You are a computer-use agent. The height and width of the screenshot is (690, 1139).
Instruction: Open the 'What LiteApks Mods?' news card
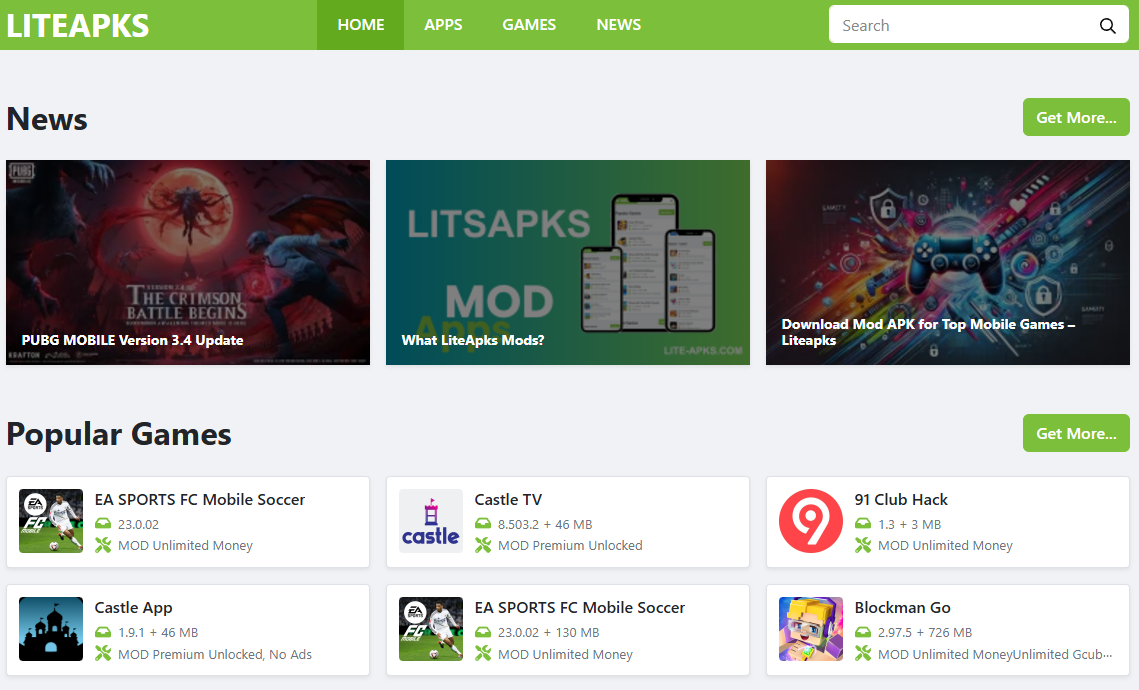[x=568, y=262]
